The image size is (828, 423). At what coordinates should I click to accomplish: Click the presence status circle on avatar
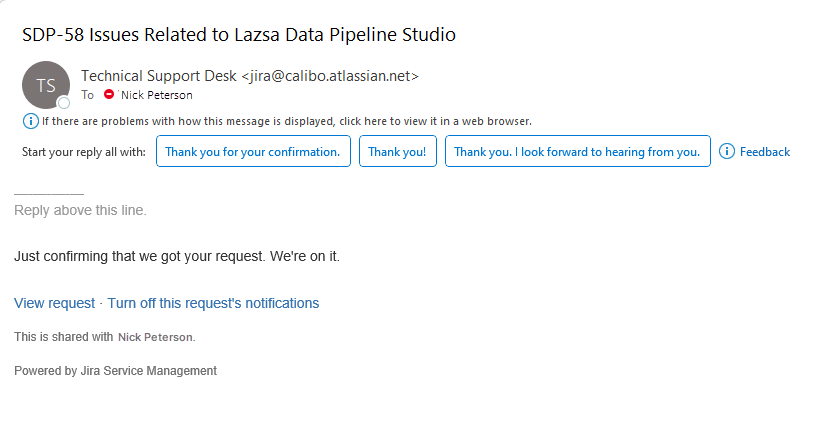tap(64, 103)
